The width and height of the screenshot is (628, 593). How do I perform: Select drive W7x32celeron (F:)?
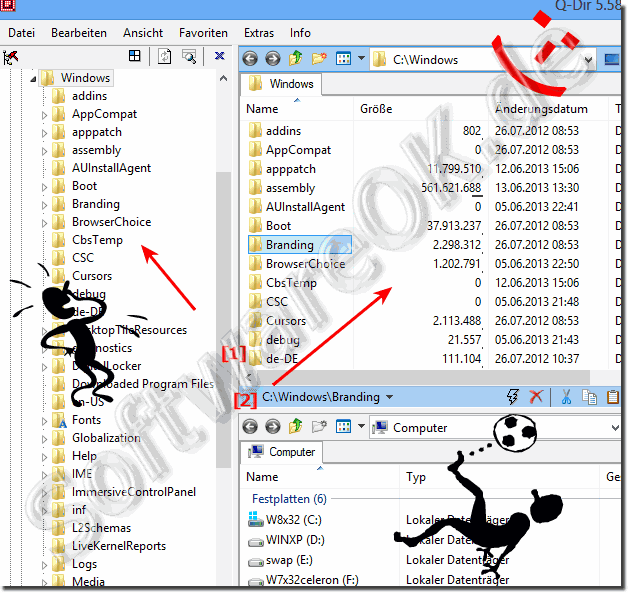[303, 580]
